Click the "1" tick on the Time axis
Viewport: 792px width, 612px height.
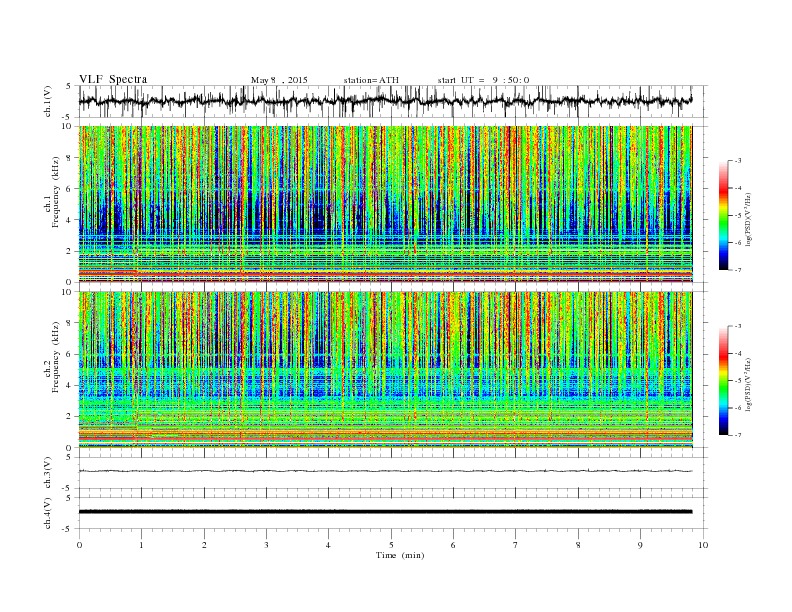click(x=141, y=545)
